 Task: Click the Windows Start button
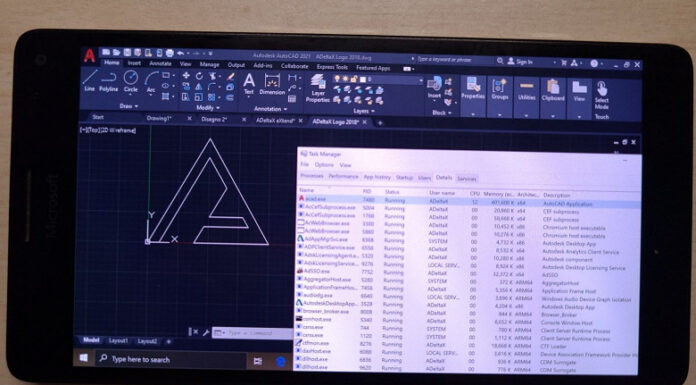click(x=83, y=357)
